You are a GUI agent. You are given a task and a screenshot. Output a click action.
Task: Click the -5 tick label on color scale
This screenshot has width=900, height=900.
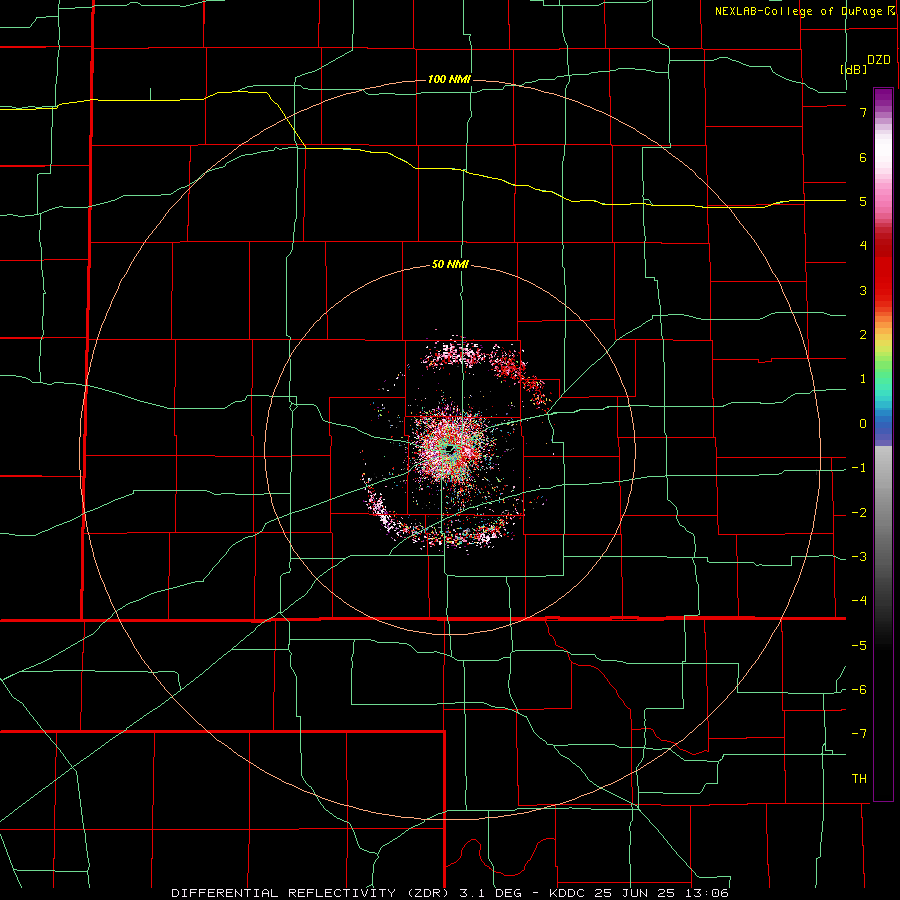point(859,646)
